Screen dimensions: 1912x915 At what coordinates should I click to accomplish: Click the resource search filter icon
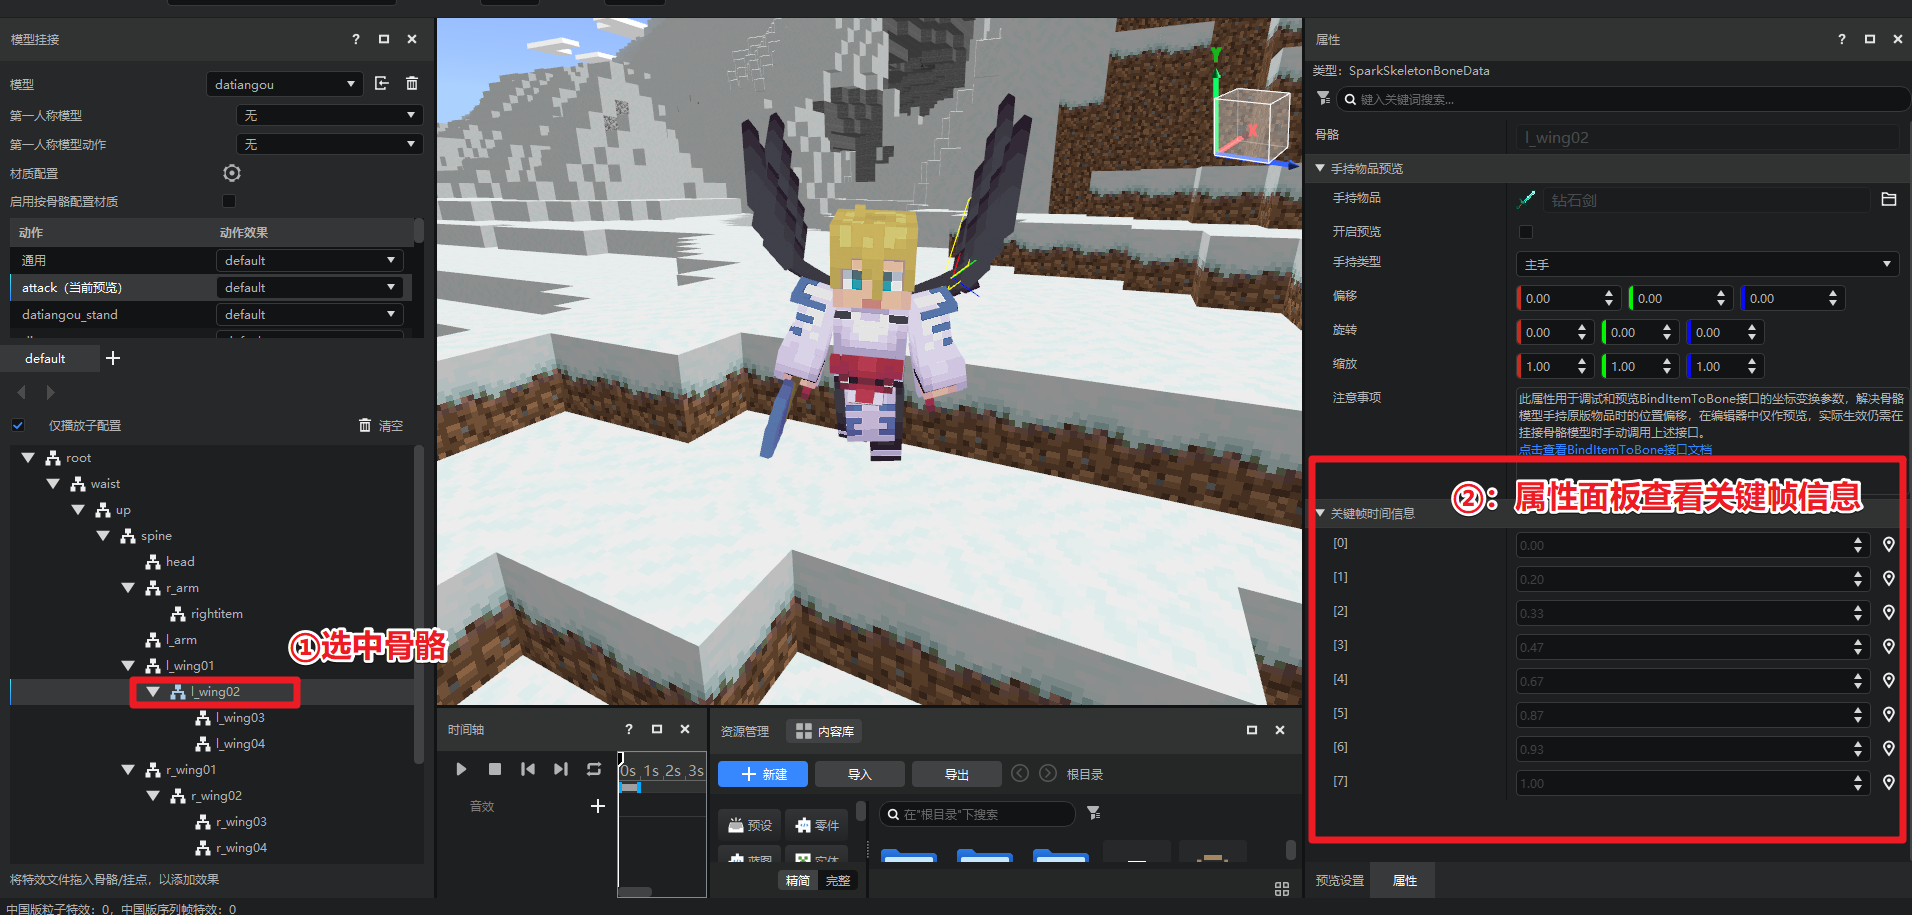point(1094,813)
